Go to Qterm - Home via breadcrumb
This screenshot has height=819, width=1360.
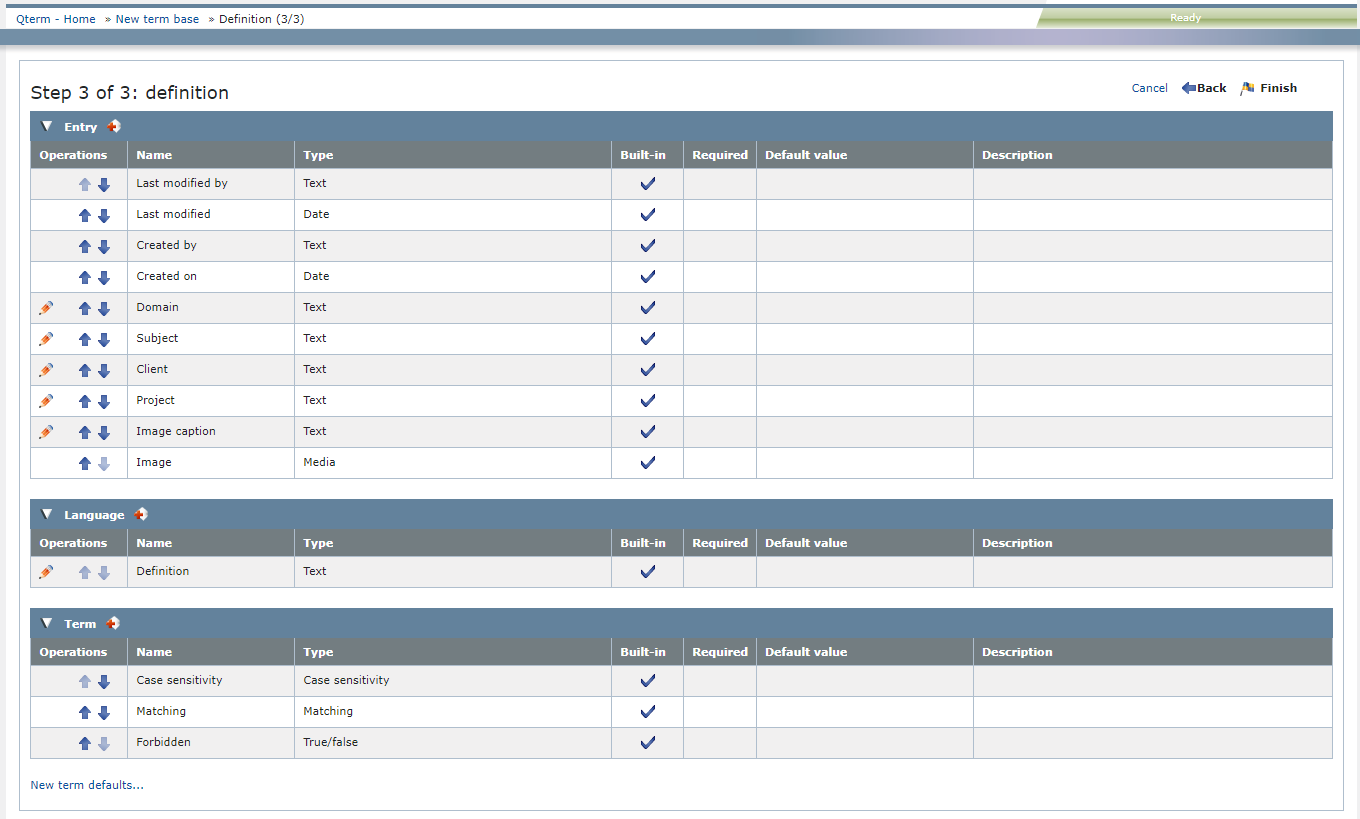(55, 18)
